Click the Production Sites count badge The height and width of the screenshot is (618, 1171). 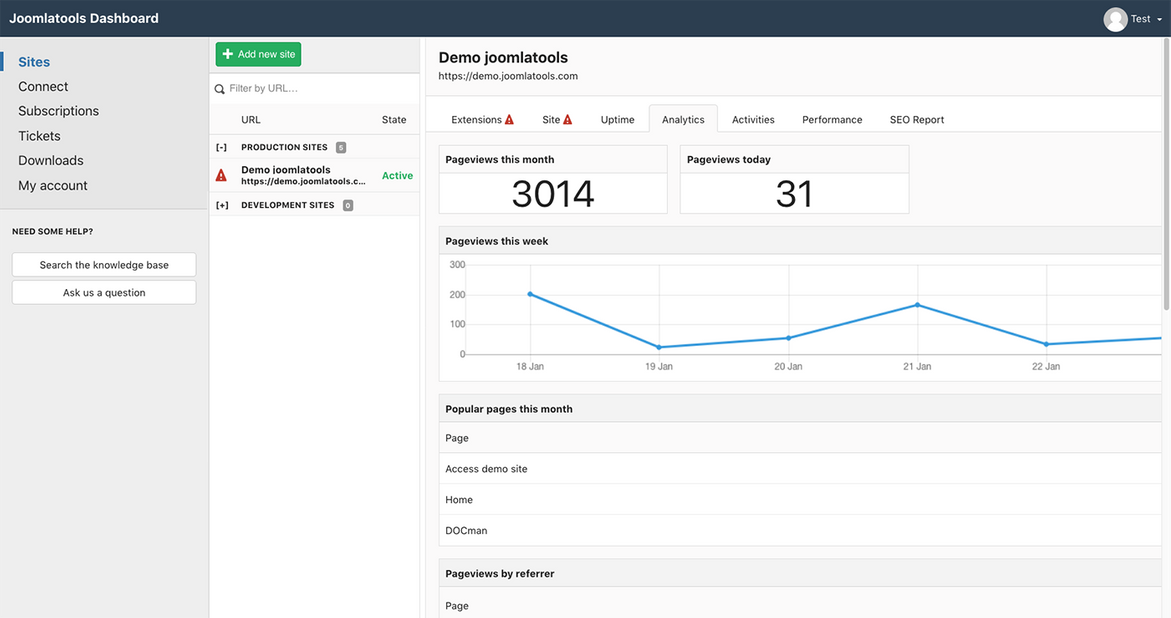(x=341, y=147)
